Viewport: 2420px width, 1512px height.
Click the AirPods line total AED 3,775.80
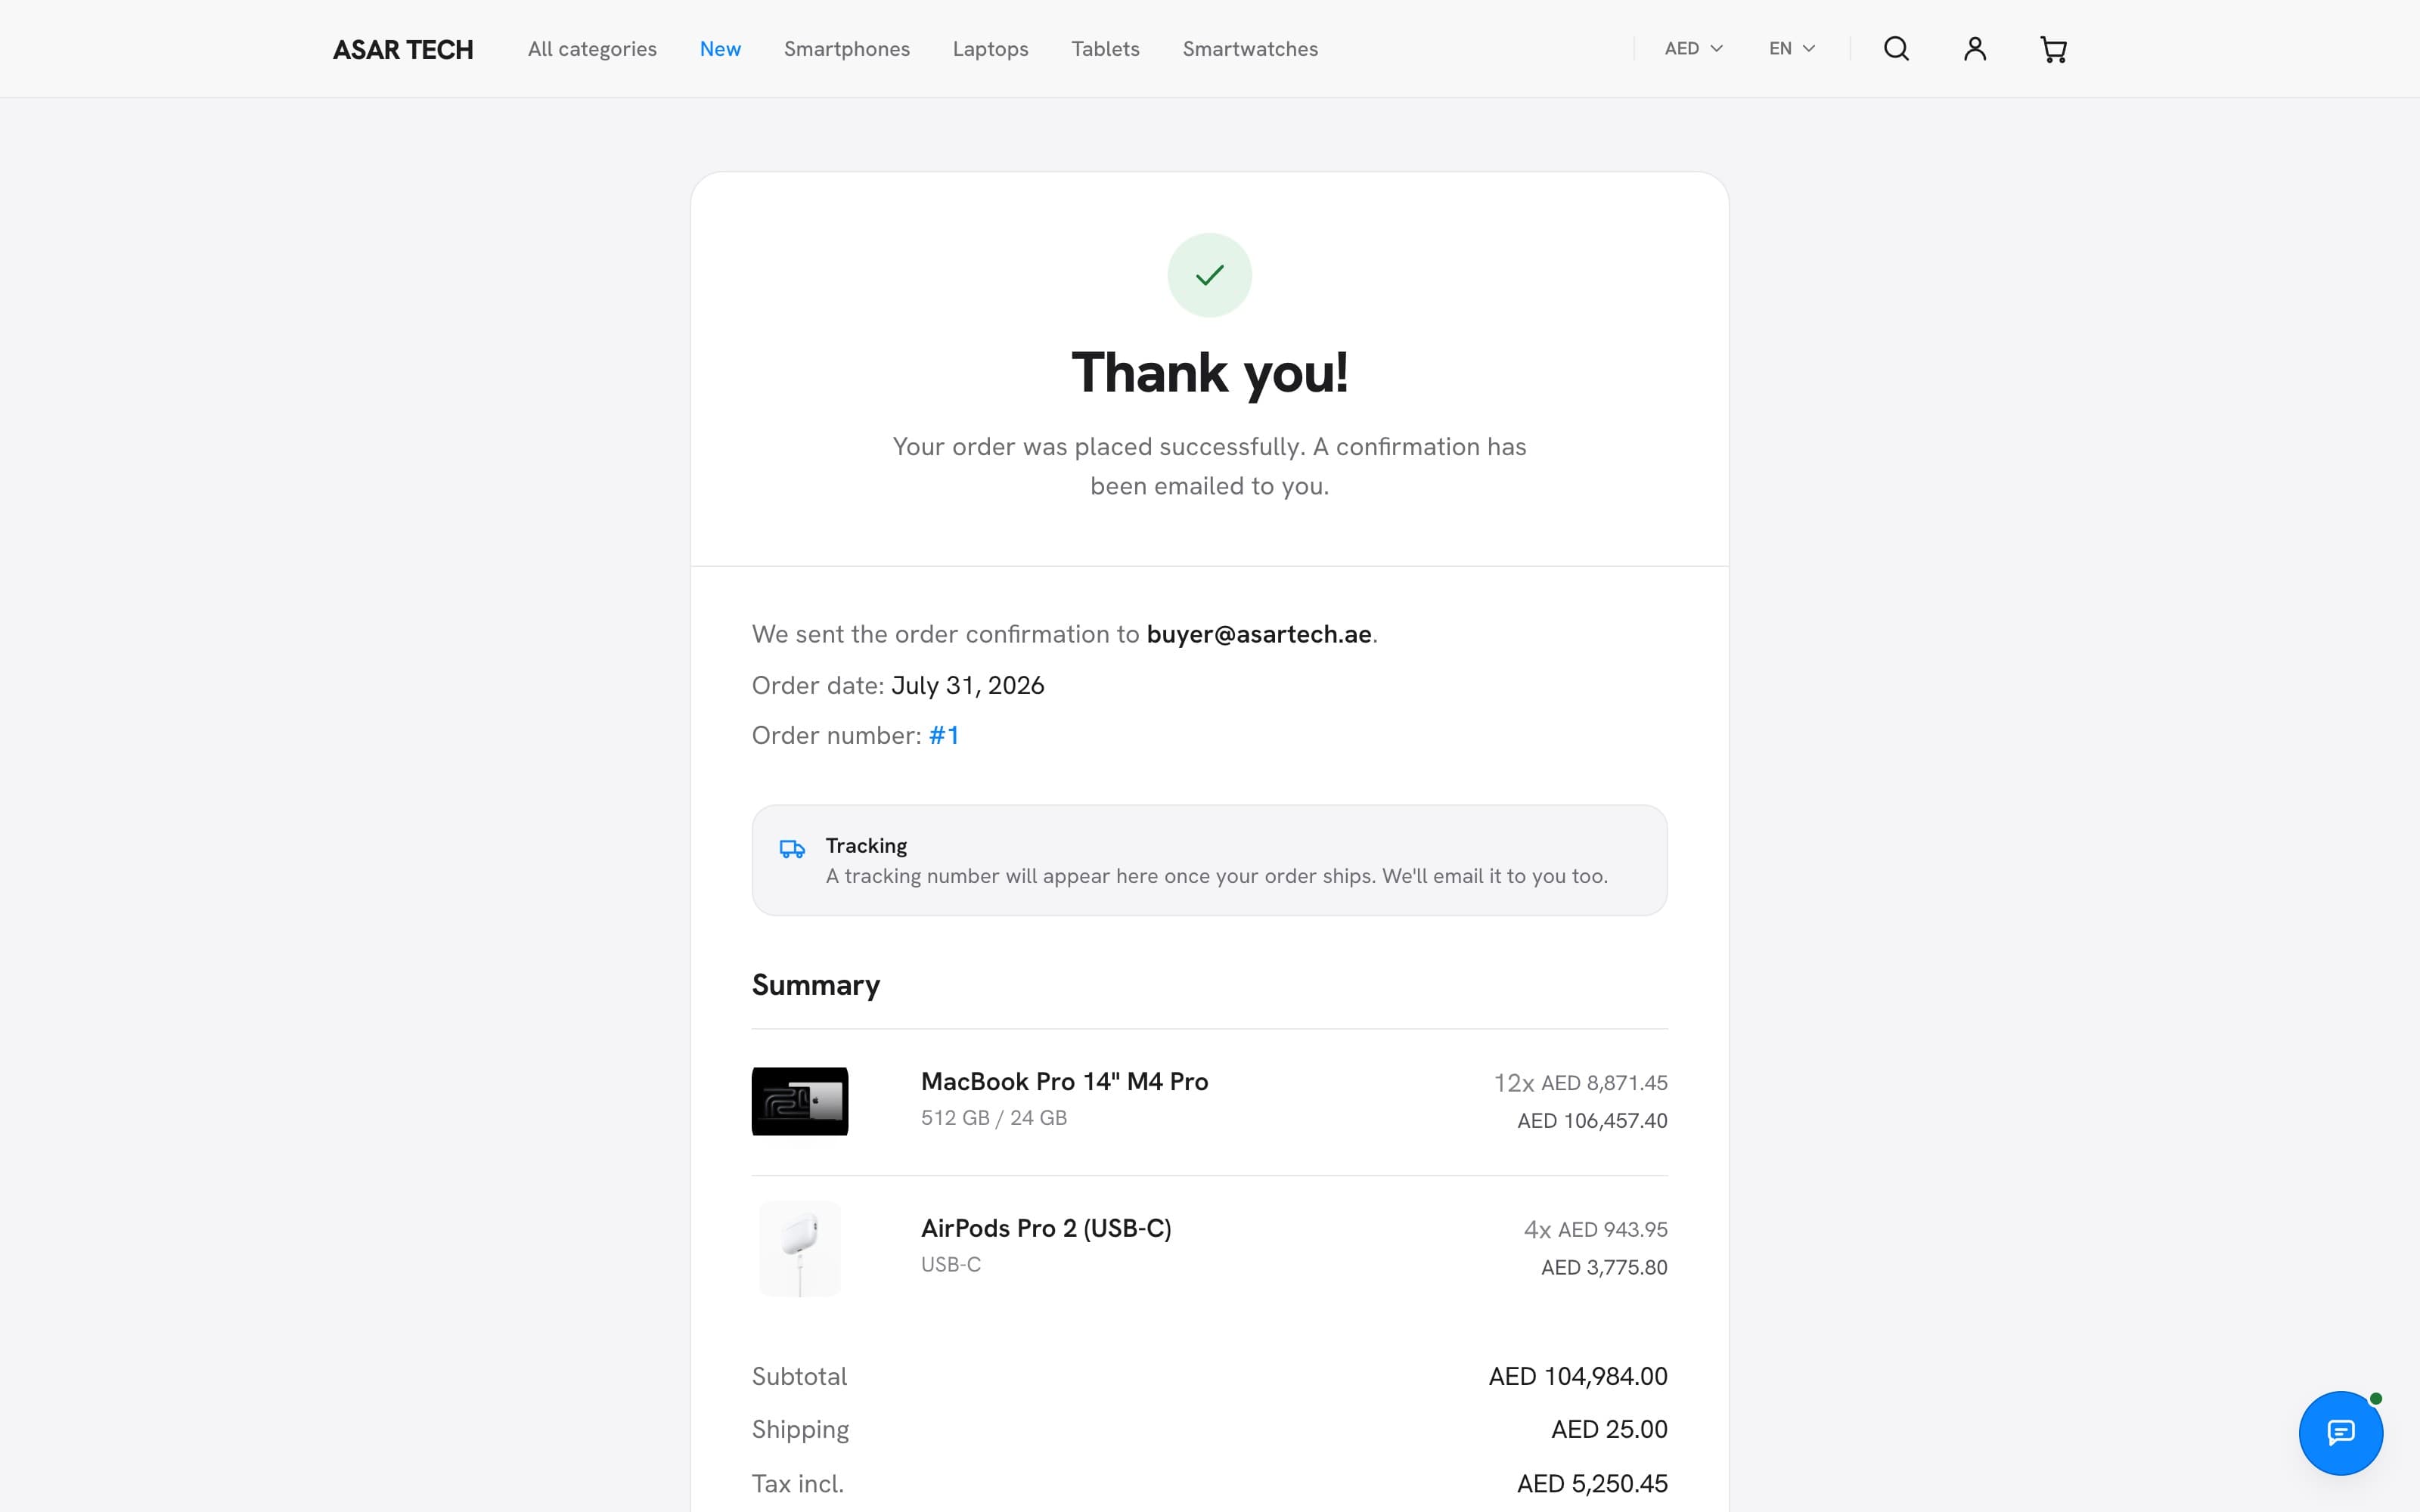(1604, 1268)
